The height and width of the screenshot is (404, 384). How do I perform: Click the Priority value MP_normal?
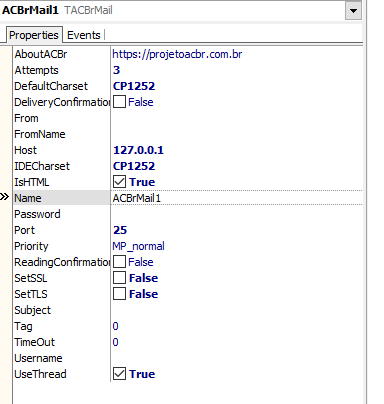pyautogui.click(x=138, y=246)
